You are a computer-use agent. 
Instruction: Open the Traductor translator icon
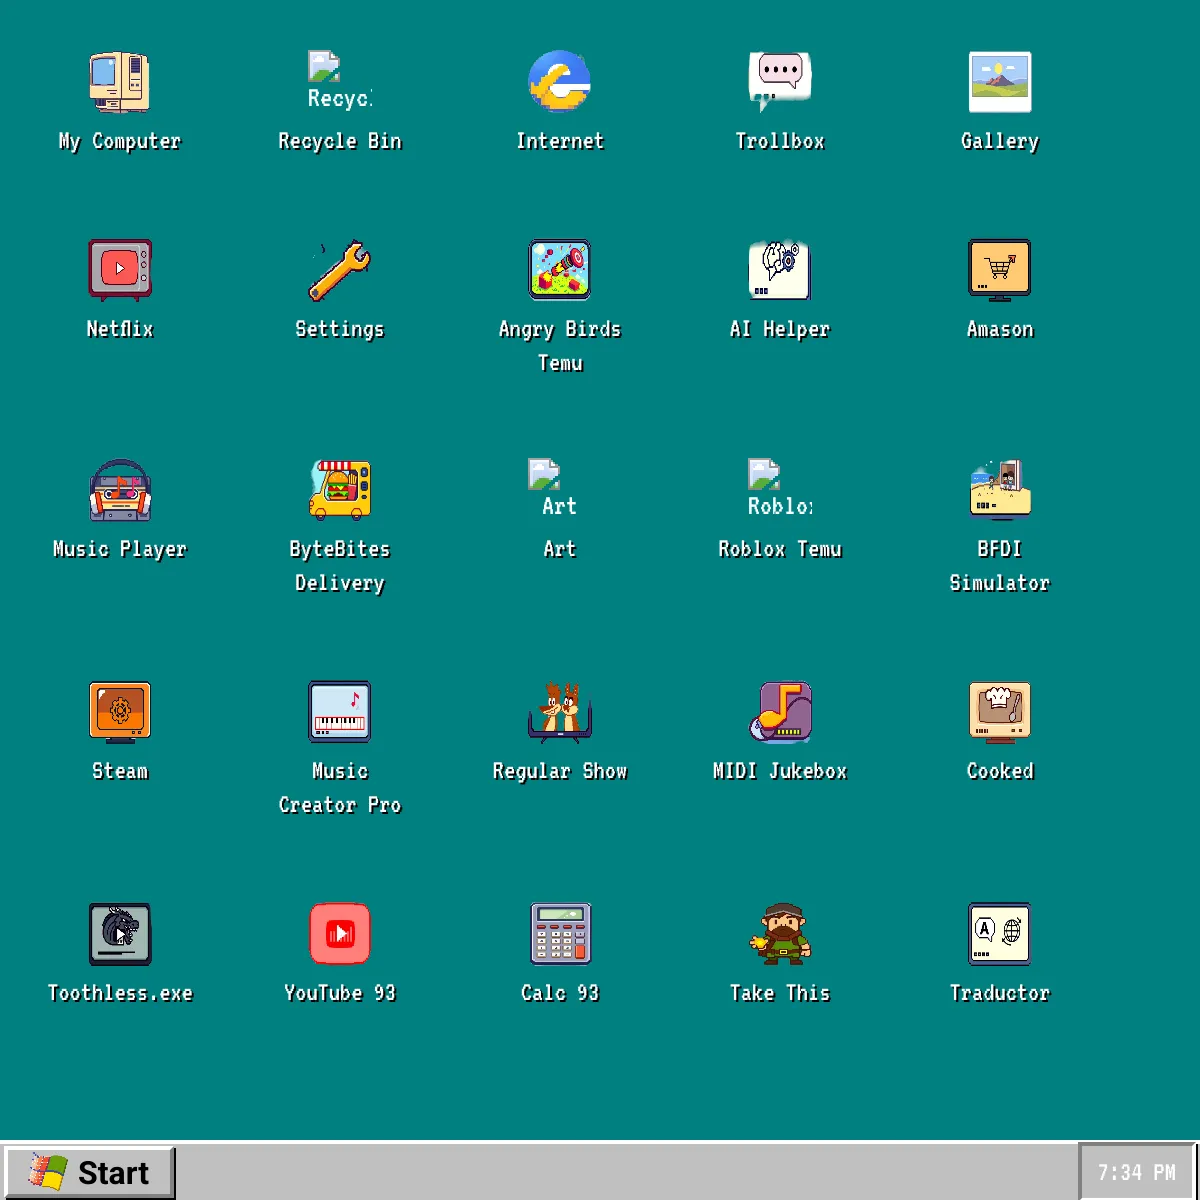pos(1000,934)
